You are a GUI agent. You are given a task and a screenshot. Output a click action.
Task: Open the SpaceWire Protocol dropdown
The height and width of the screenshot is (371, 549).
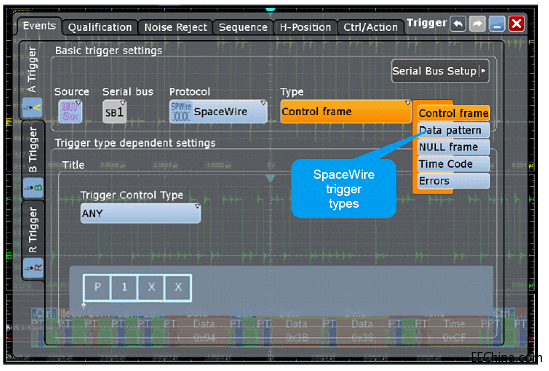[218, 112]
